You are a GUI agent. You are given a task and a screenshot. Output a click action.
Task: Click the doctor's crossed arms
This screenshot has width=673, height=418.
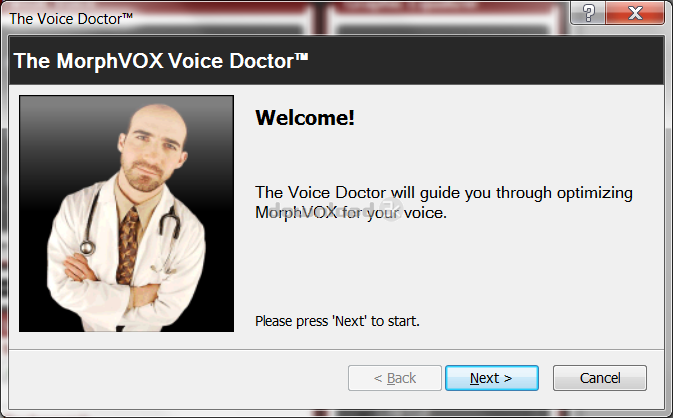tap(112, 281)
